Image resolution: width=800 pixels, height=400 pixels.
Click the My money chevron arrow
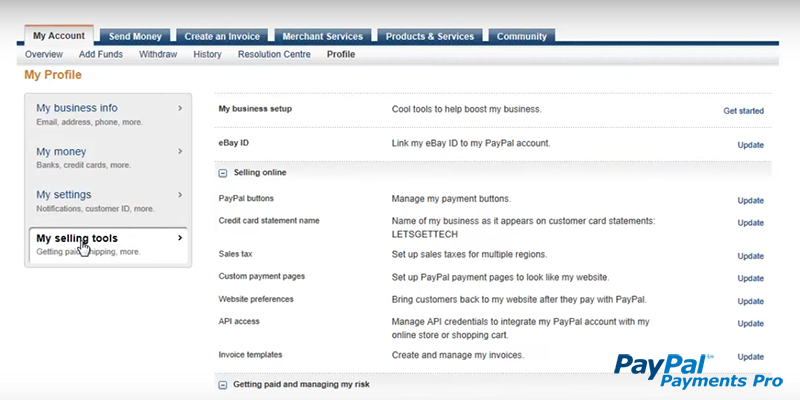[180, 151]
